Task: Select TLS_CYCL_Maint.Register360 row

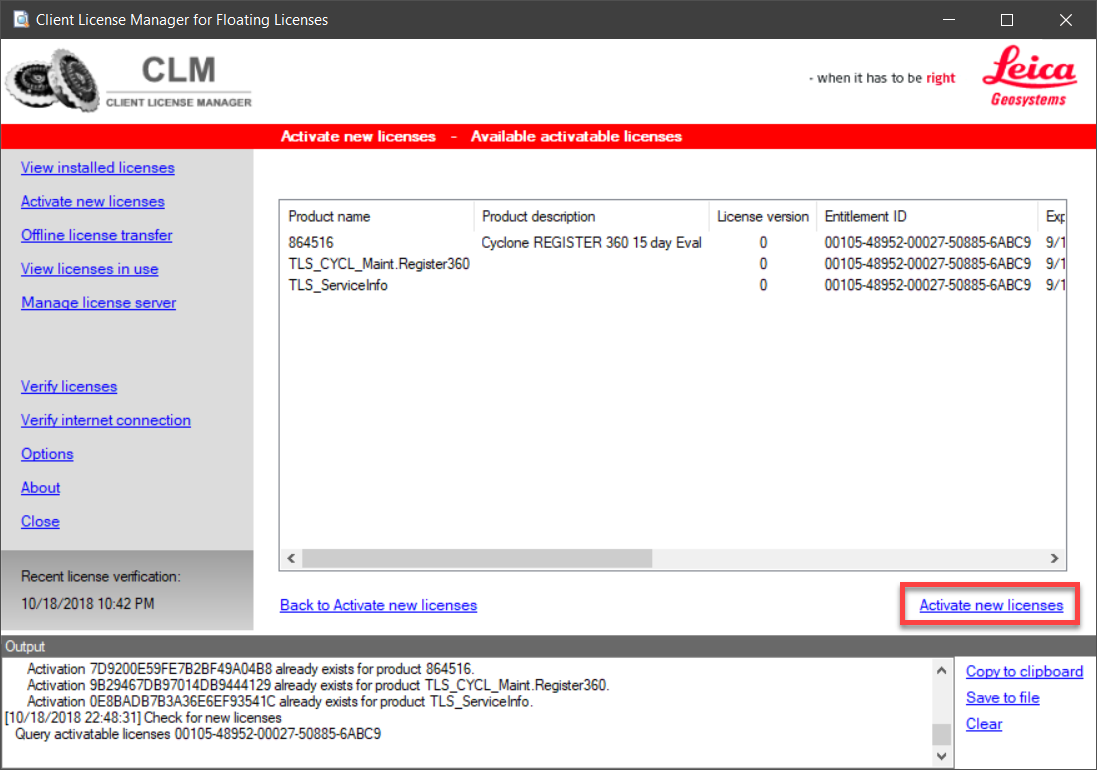Action: click(673, 264)
